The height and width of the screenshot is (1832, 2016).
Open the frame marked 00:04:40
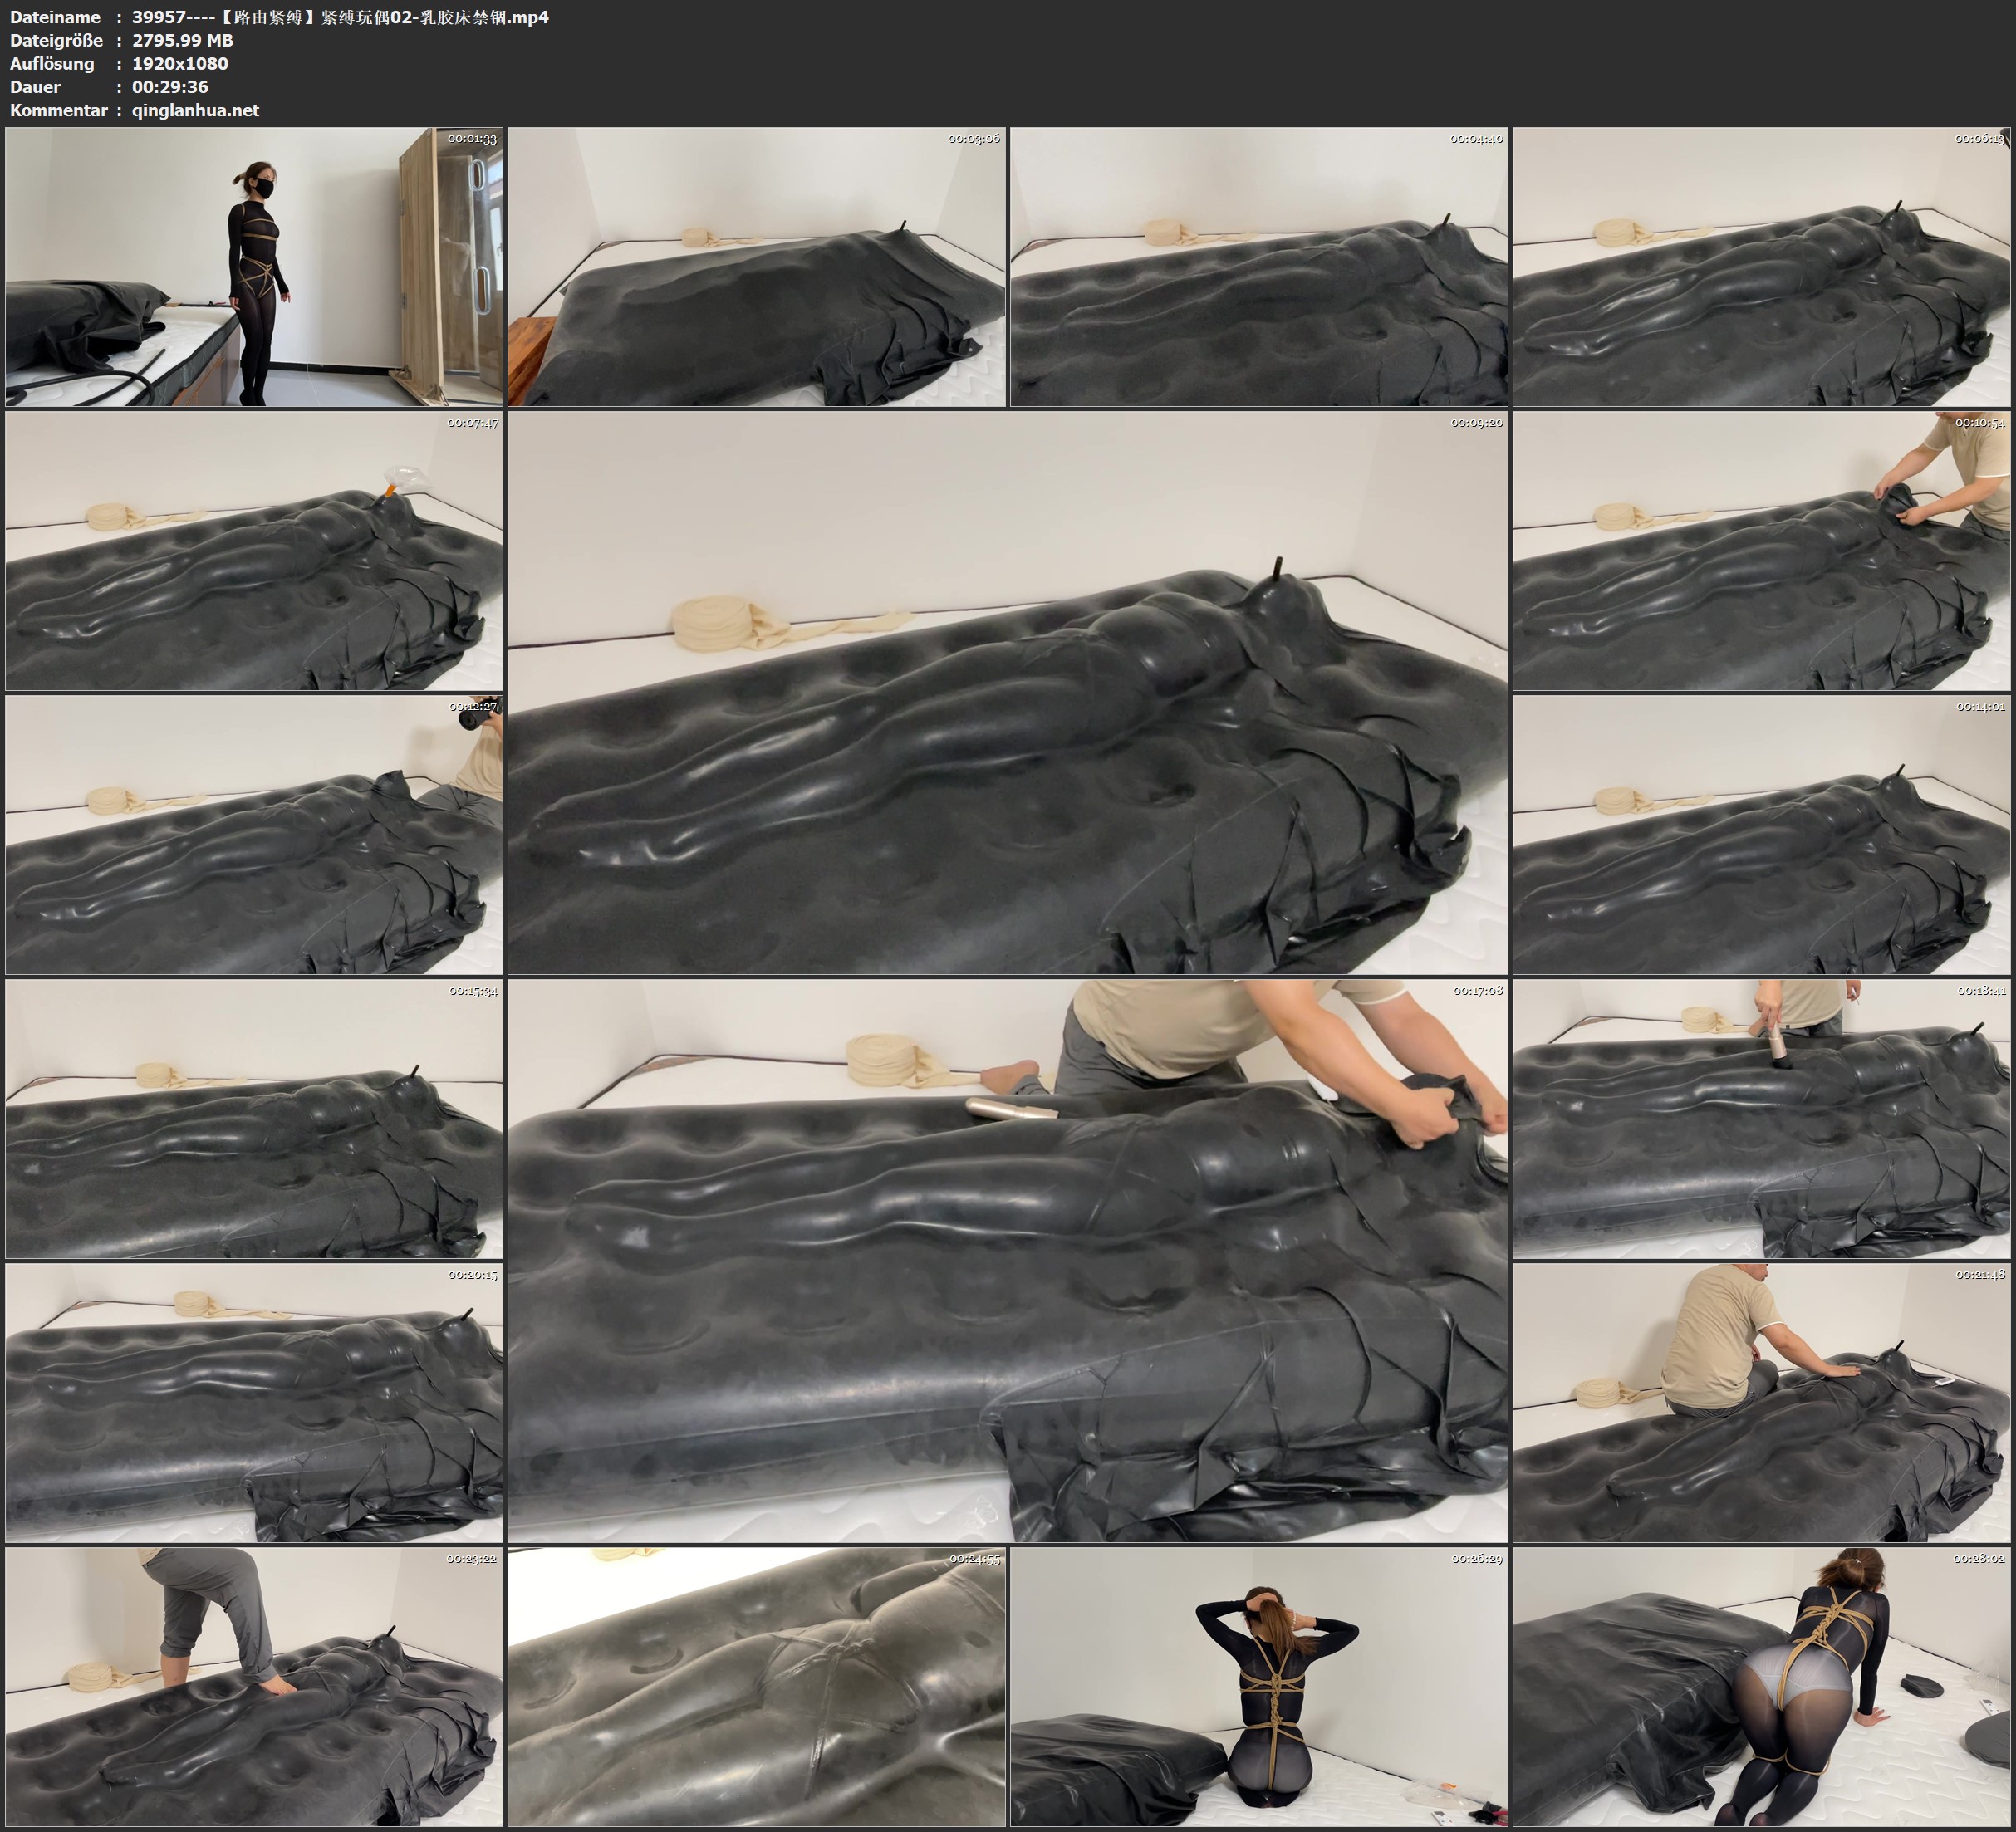(x=1258, y=267)
